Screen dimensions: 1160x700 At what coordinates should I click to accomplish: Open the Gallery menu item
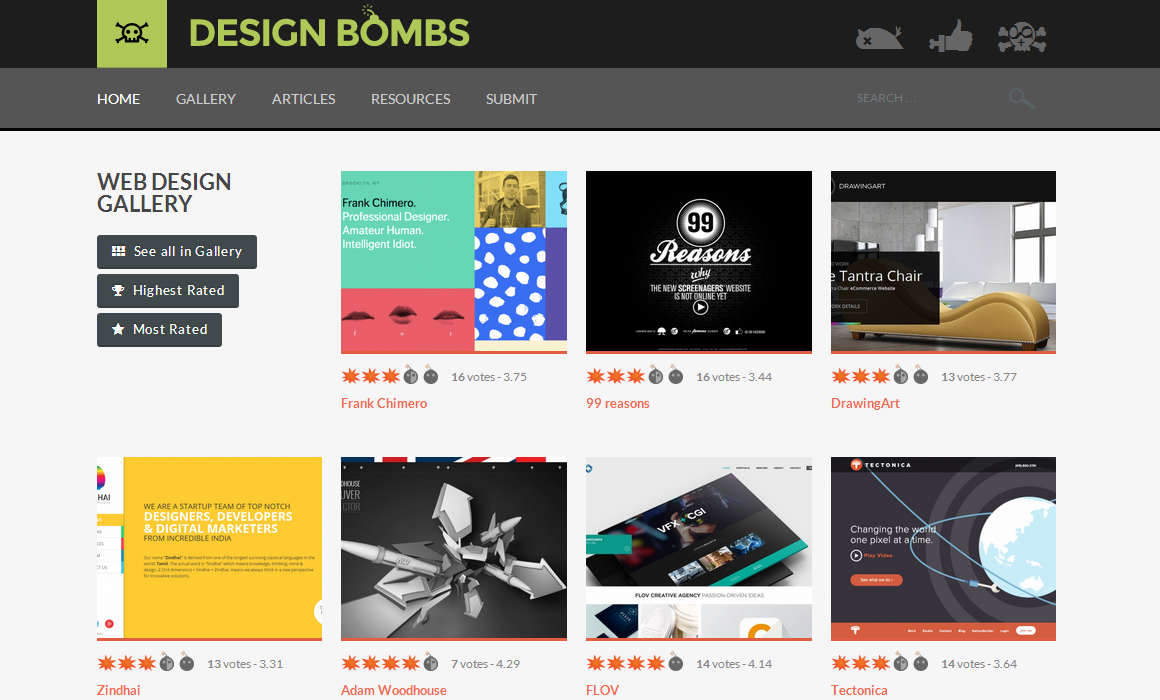click(x=206, y=99)
